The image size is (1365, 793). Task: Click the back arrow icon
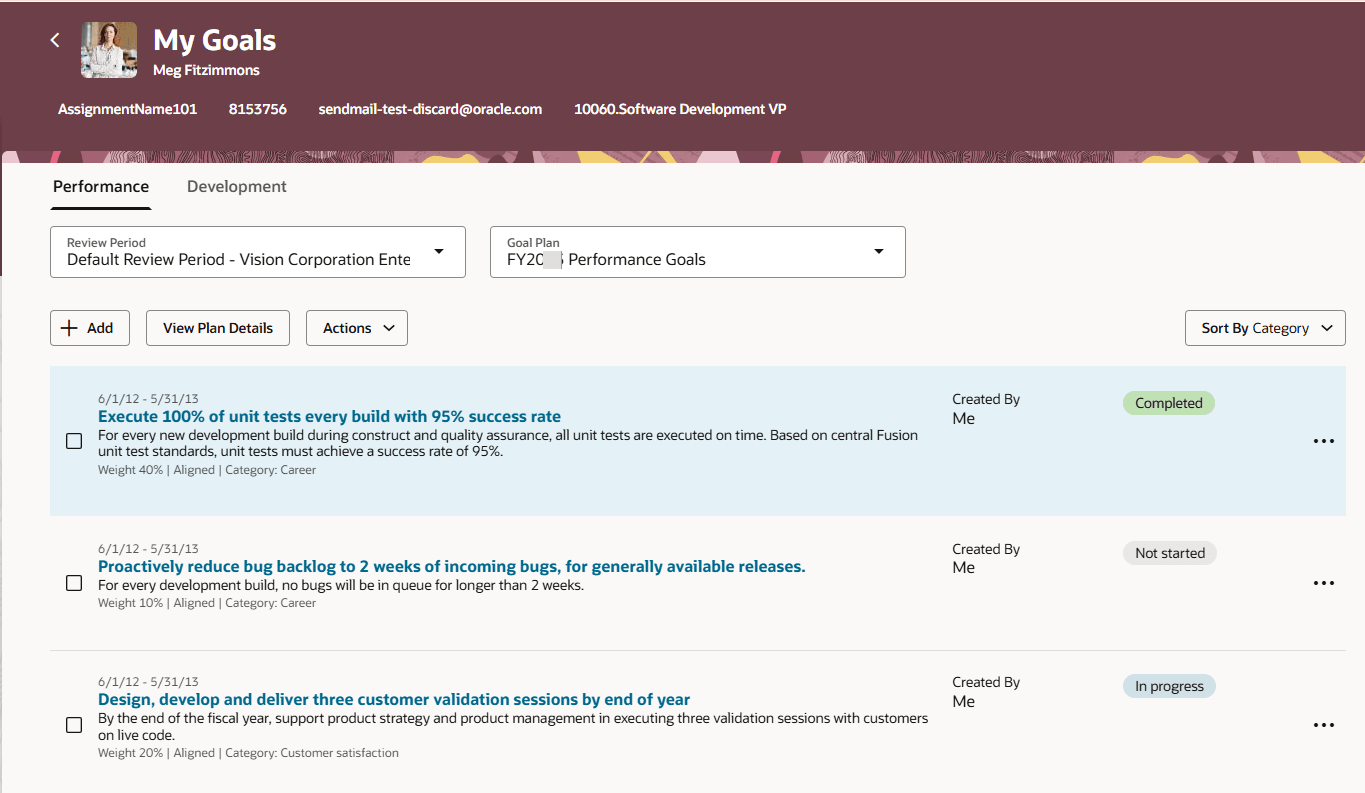pos(55,40)
